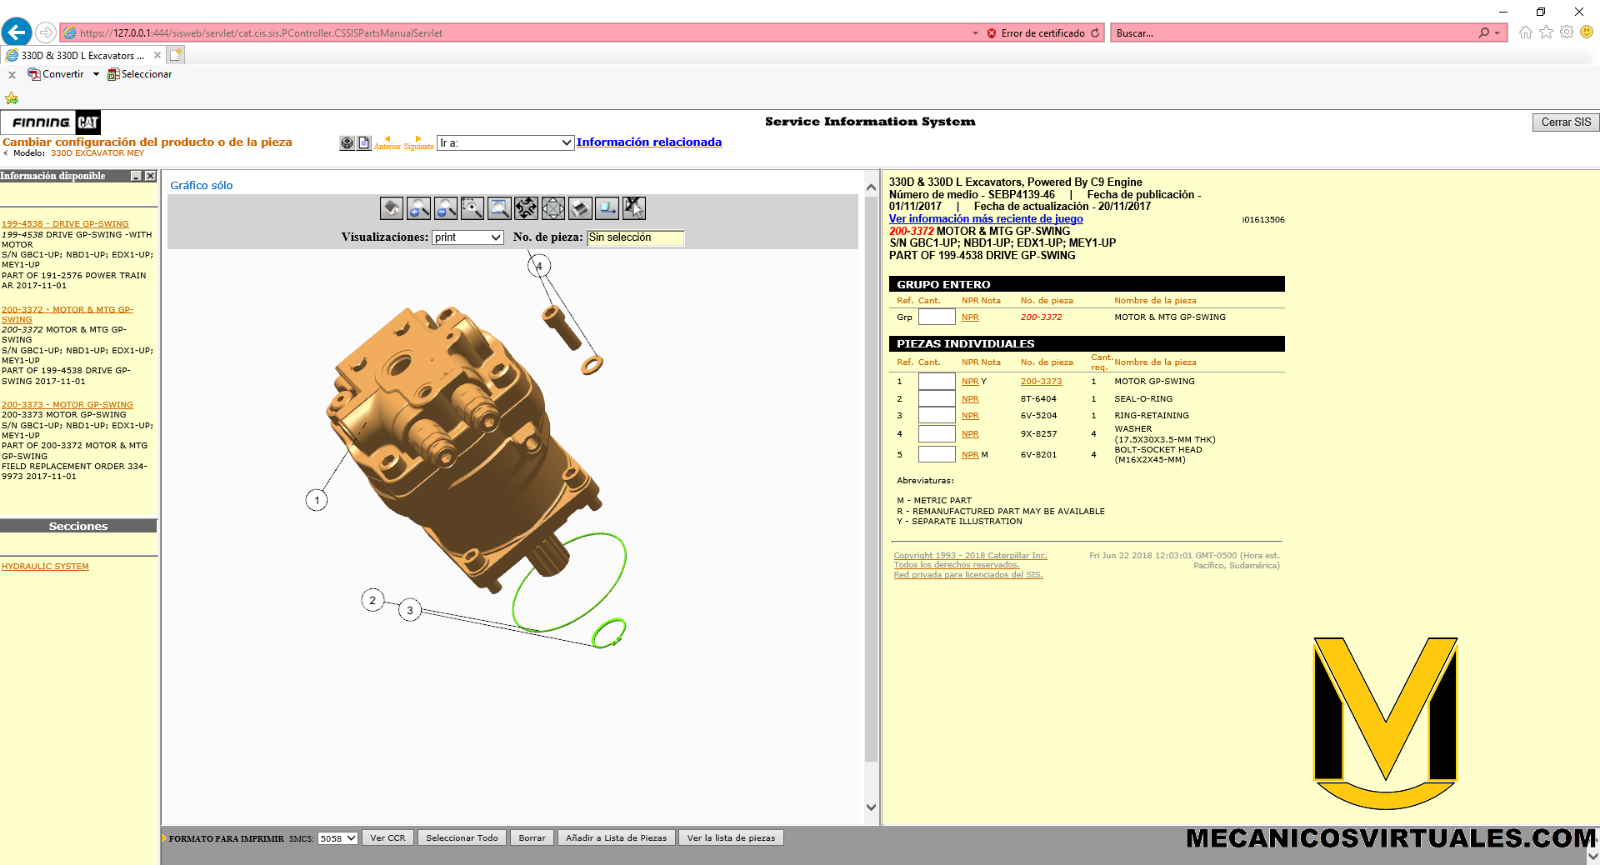Go to Siguiente next page arrow

418,142
